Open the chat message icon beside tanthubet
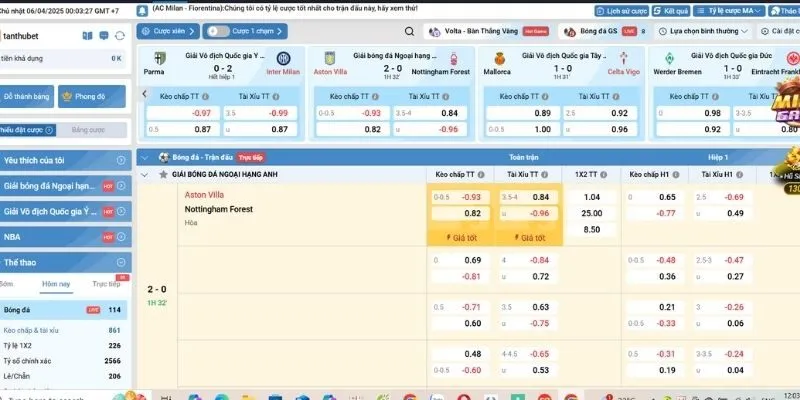 coord(104,35)
